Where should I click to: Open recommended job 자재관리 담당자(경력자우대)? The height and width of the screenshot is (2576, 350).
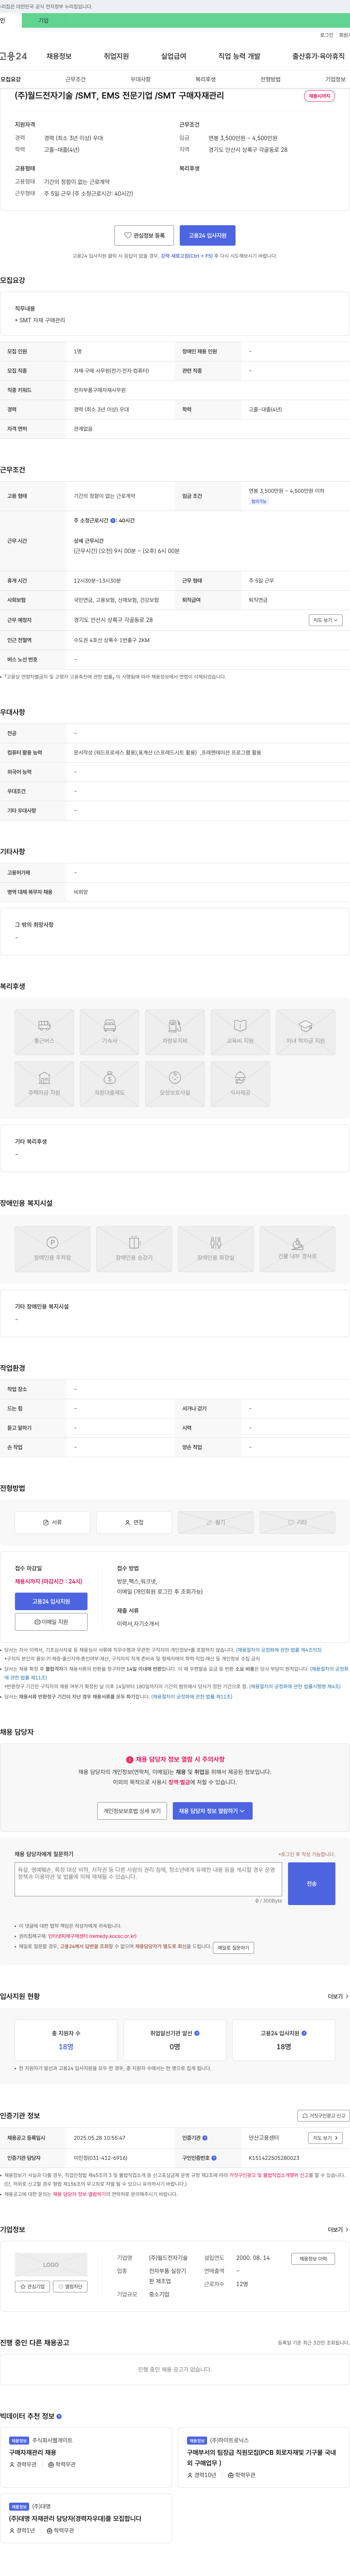75,2518
